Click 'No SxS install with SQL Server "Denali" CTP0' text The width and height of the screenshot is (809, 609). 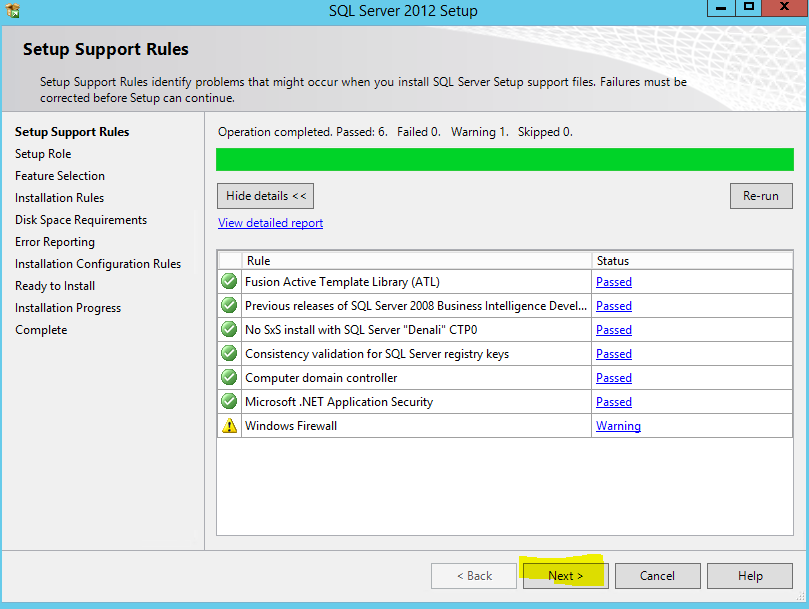click(361, 330)
